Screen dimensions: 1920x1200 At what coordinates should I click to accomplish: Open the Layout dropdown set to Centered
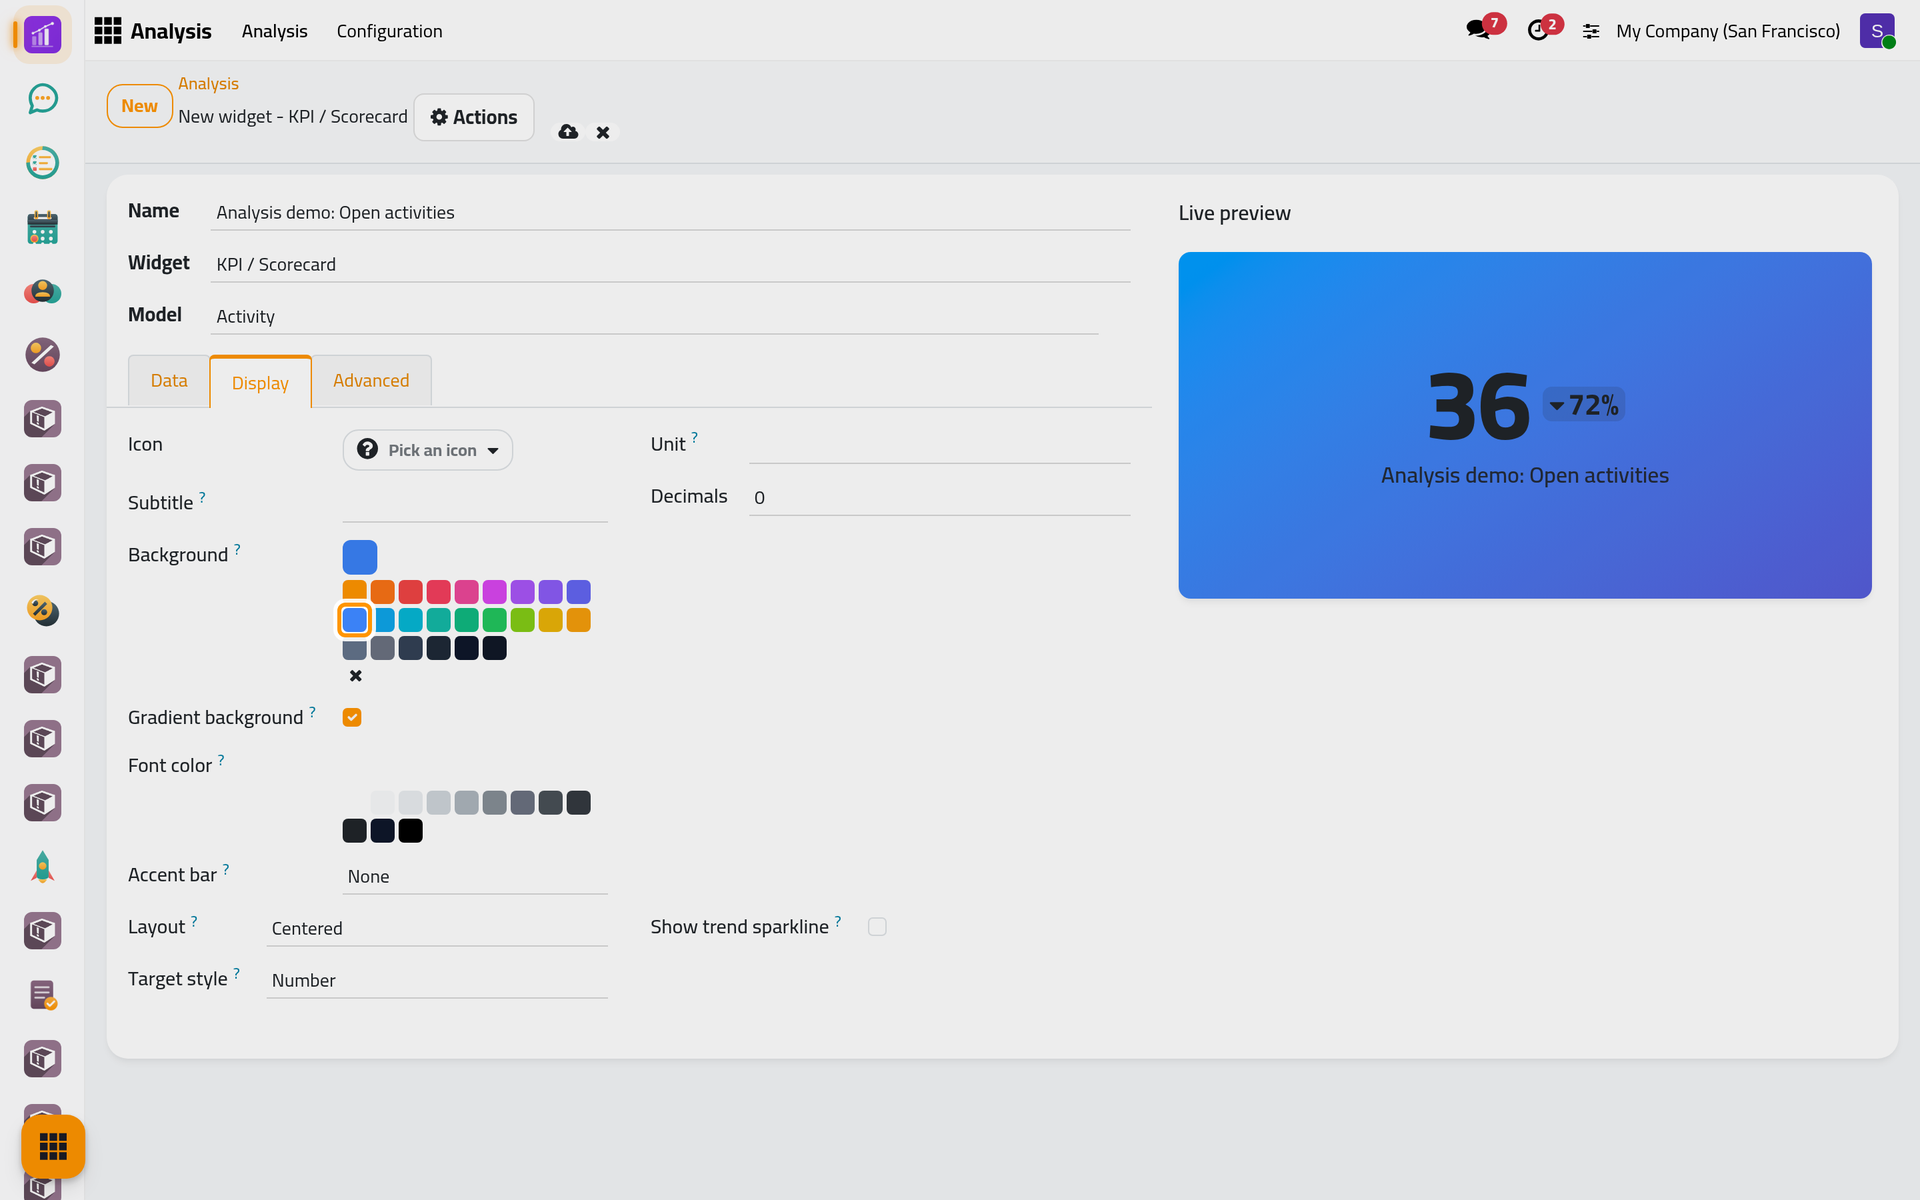pos(437,928)
